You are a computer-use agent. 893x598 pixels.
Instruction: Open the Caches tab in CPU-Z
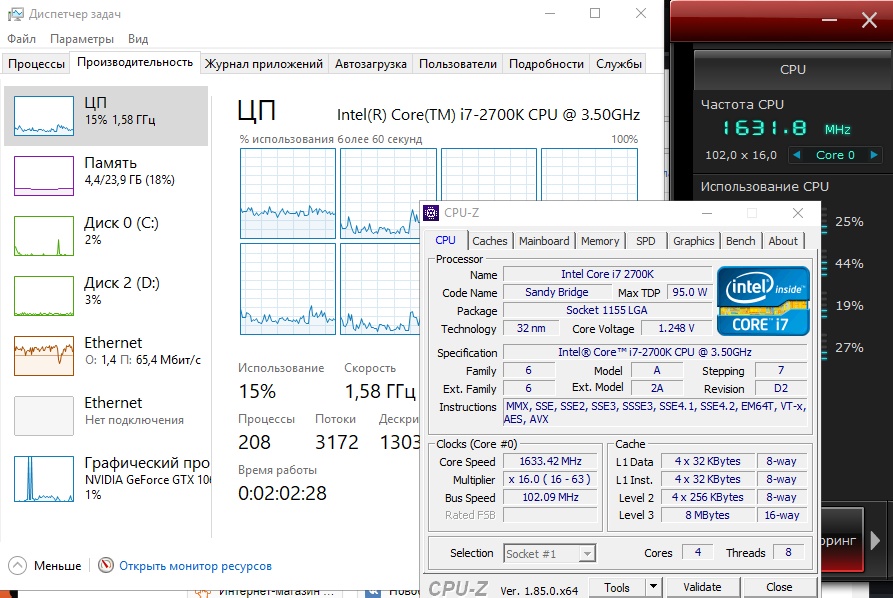click(x=489, y=241)
